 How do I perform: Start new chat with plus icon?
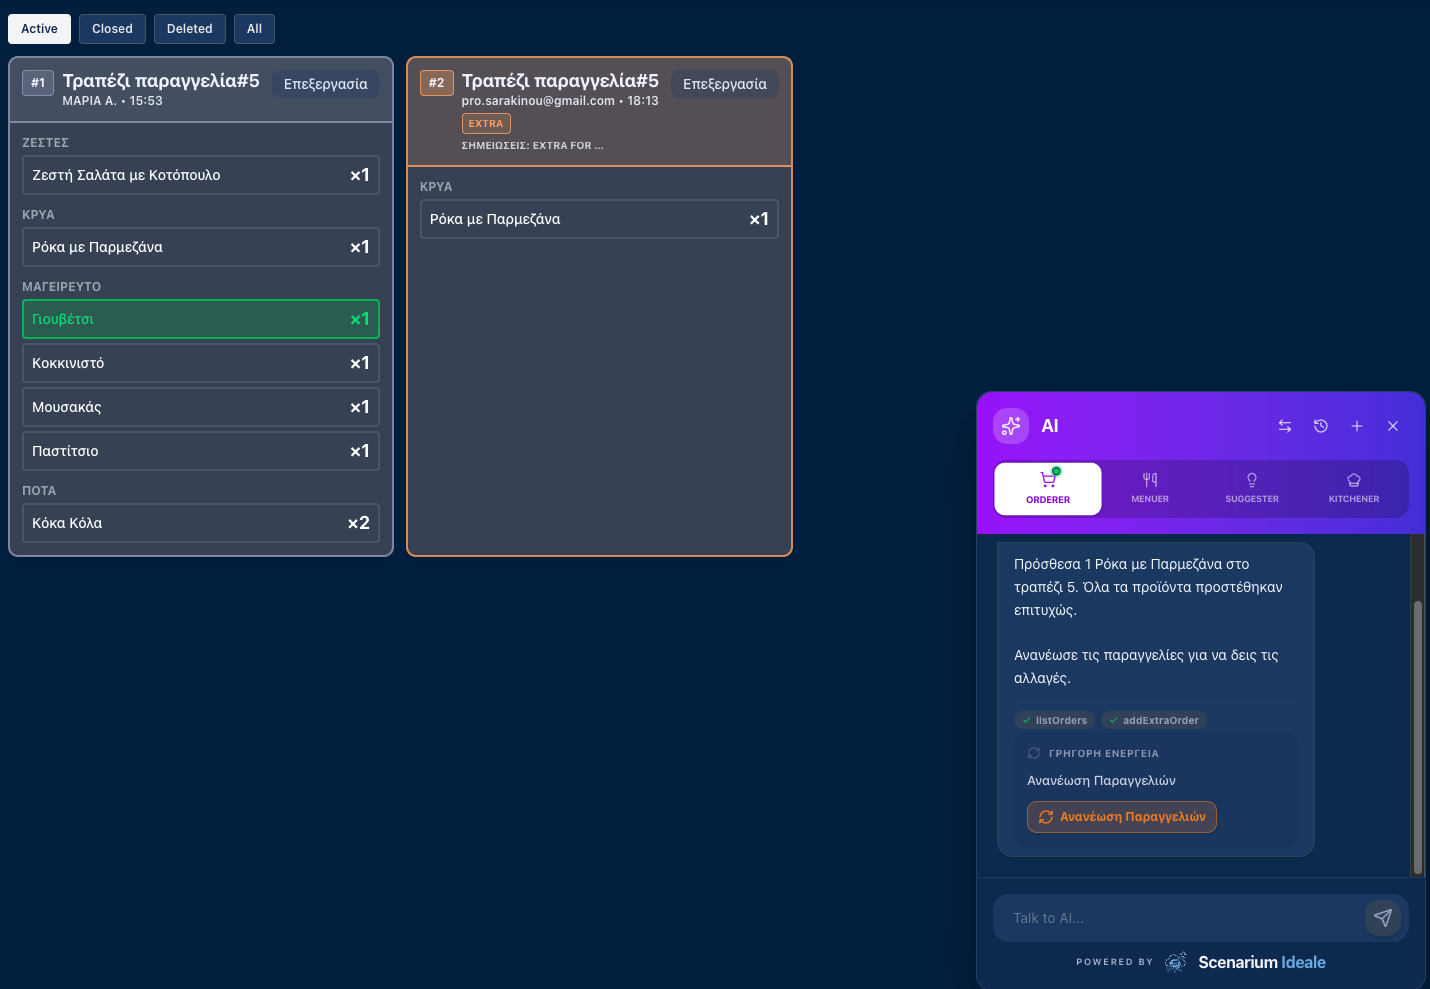coord(1357,426)
